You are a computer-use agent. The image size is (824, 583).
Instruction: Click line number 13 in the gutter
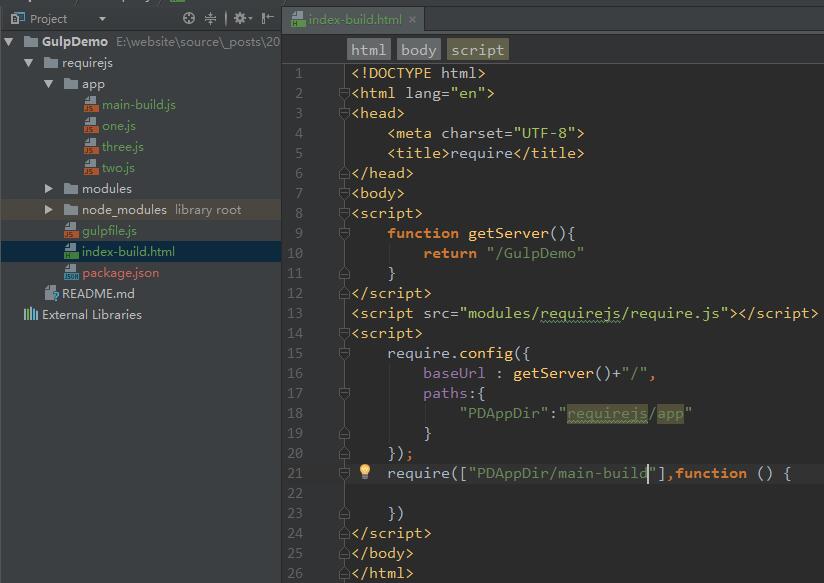point(295,313)
